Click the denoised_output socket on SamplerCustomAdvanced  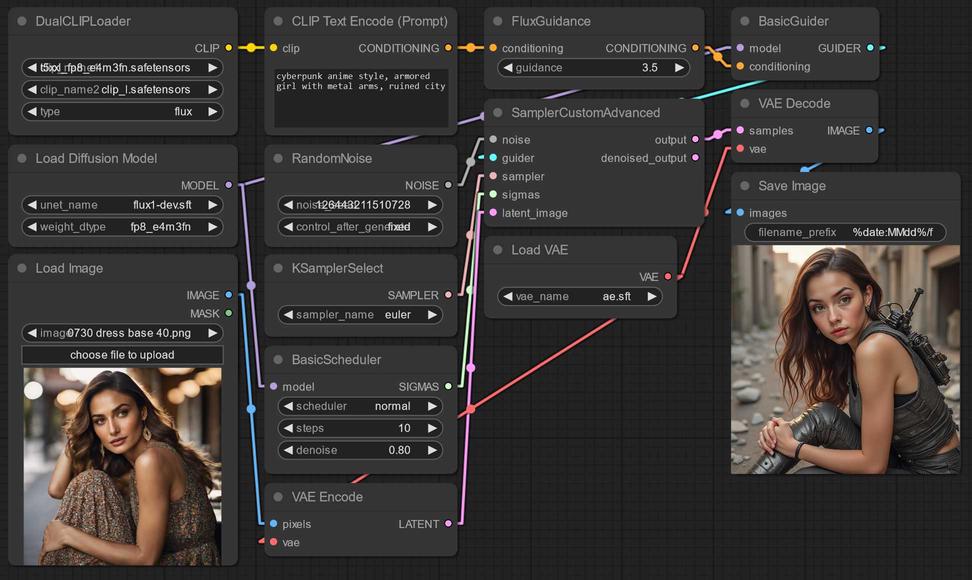[x=695, y=158]
